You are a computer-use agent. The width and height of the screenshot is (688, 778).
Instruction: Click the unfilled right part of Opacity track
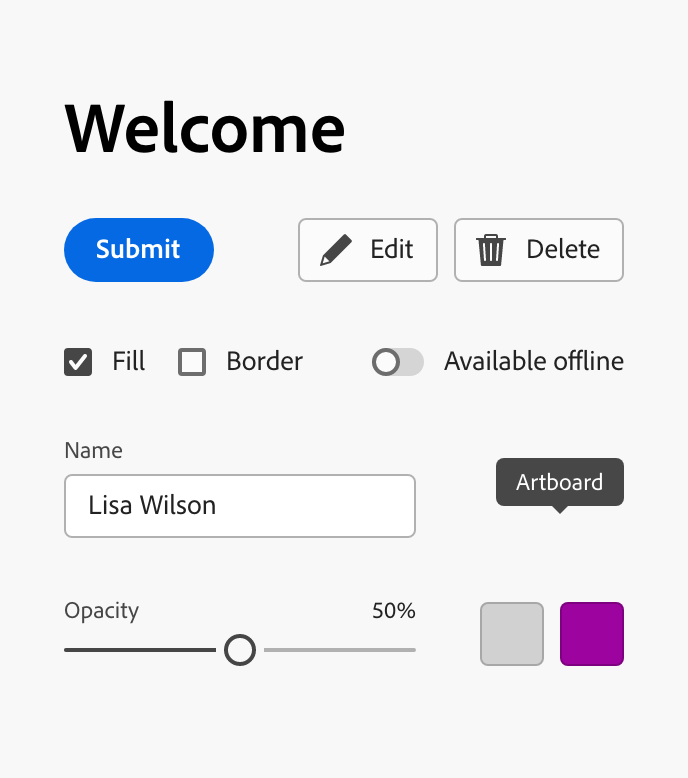click(340, 650)
